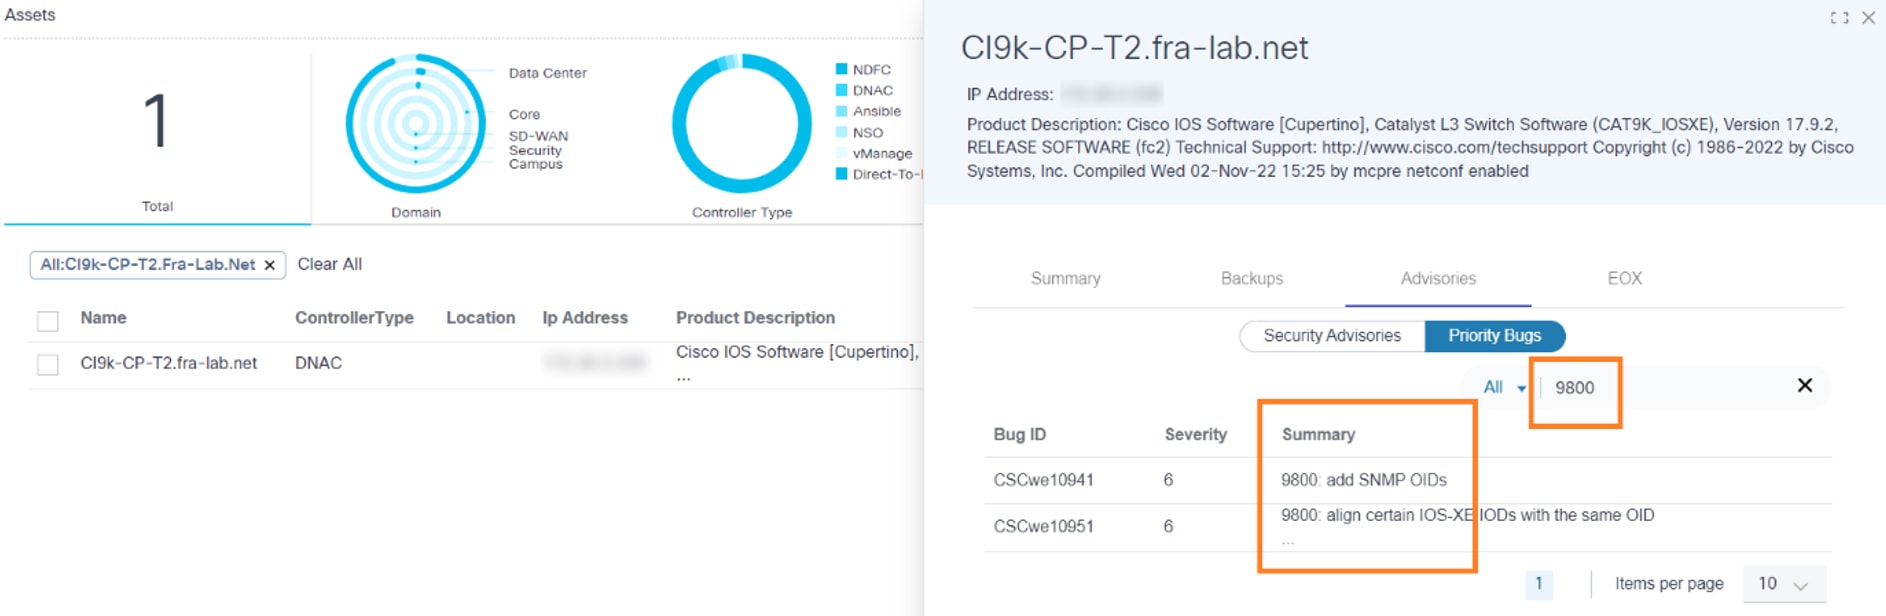Click the DNAC legend entry
Screen dimensions: 1886x616
tap(872, 90)
